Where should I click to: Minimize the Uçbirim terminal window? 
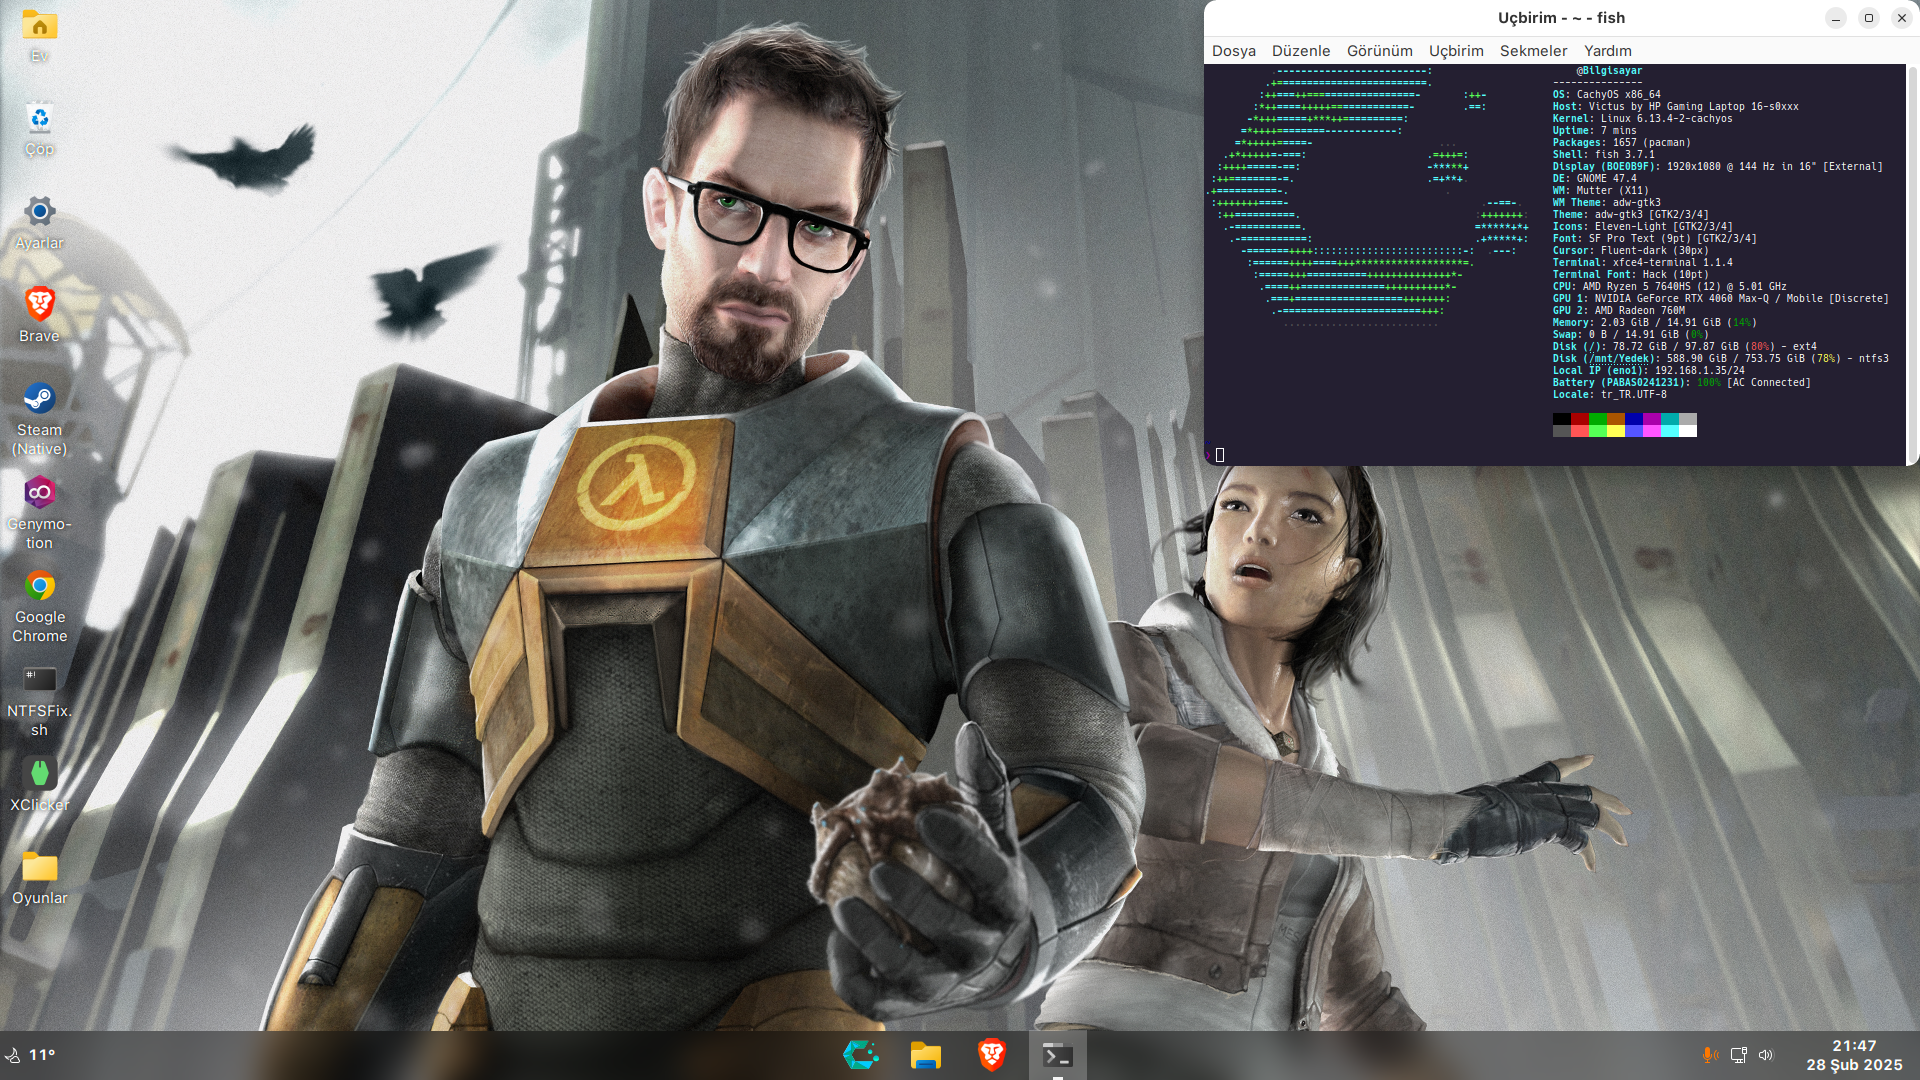(1836, 18)
